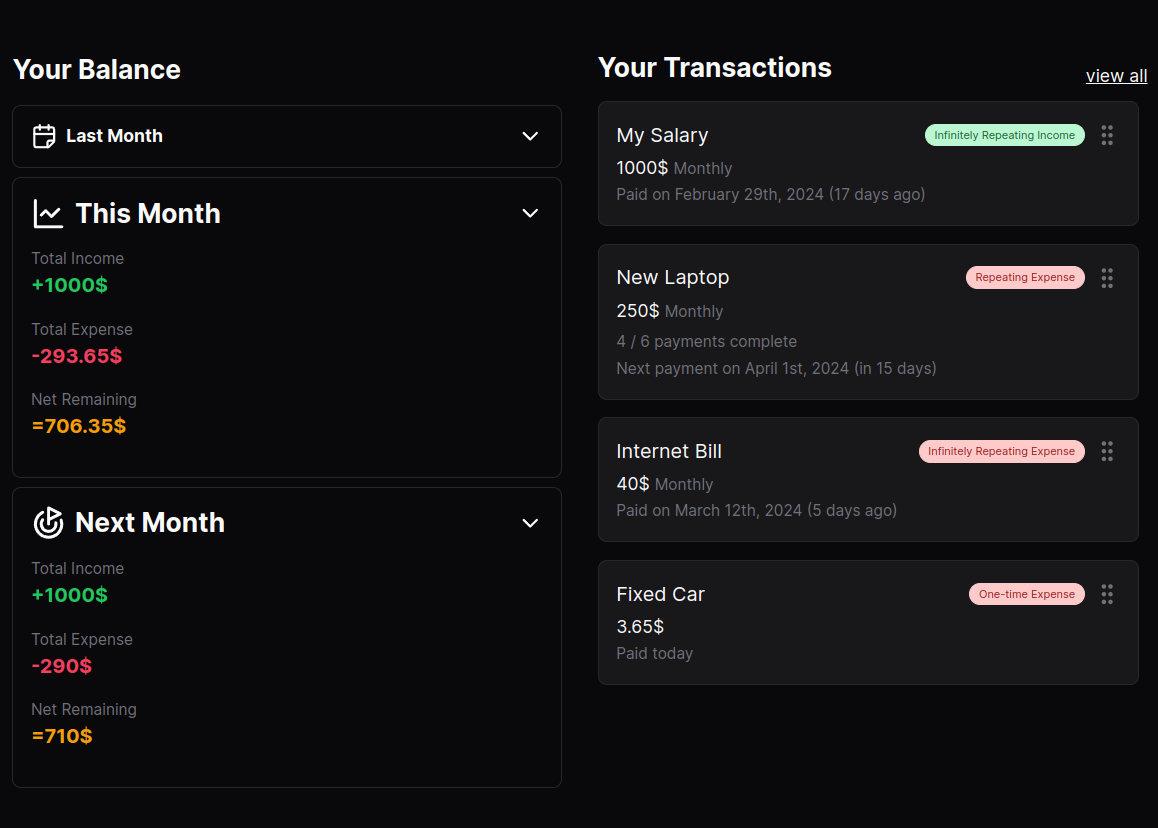Click the 4/6 payments complete progress text

707,341
